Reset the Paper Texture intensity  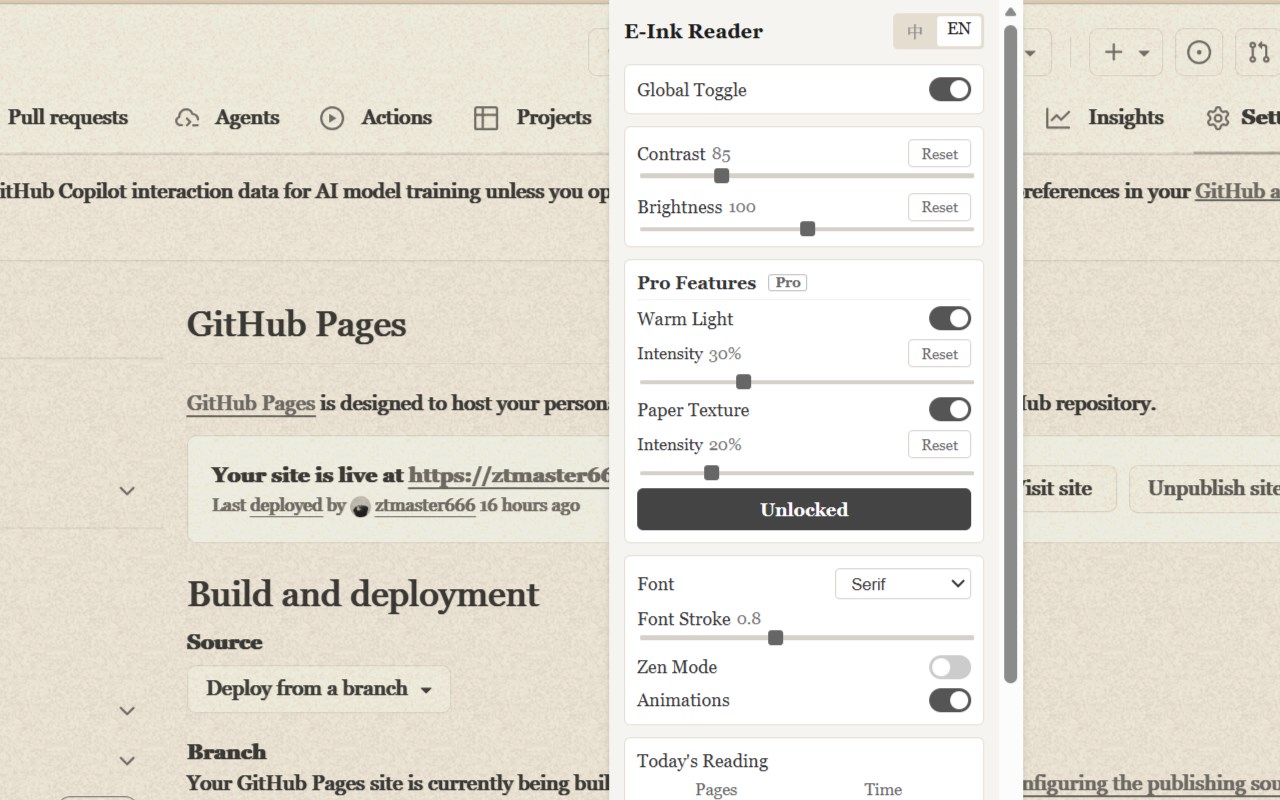click(940, 445)
